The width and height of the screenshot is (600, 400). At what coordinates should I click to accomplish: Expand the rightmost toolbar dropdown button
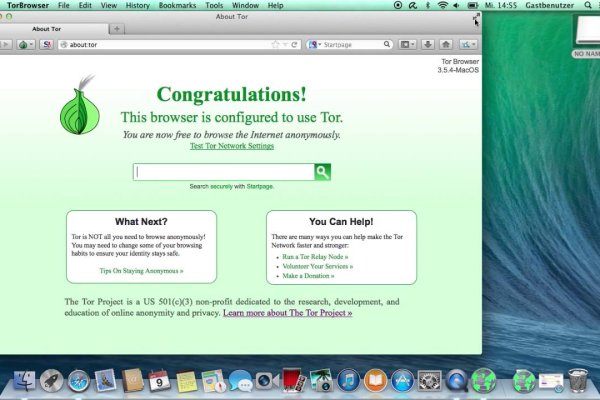click(467, 45)
